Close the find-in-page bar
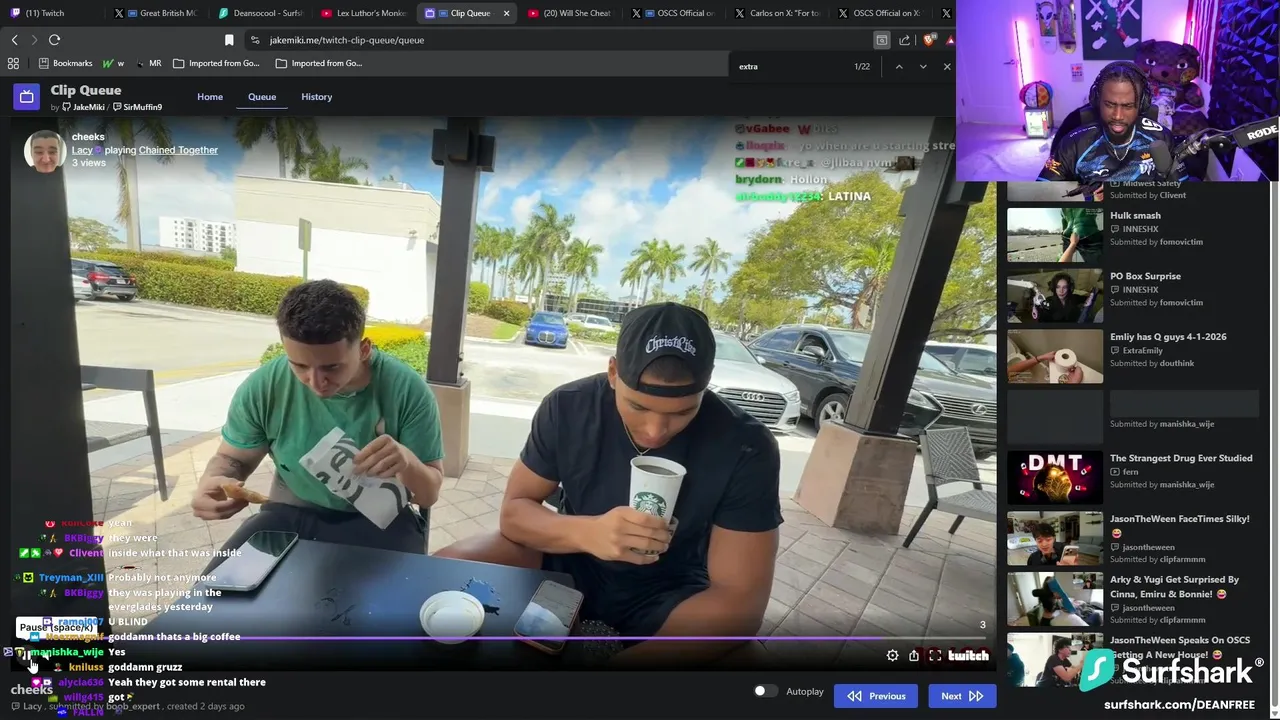 (947, 66)
